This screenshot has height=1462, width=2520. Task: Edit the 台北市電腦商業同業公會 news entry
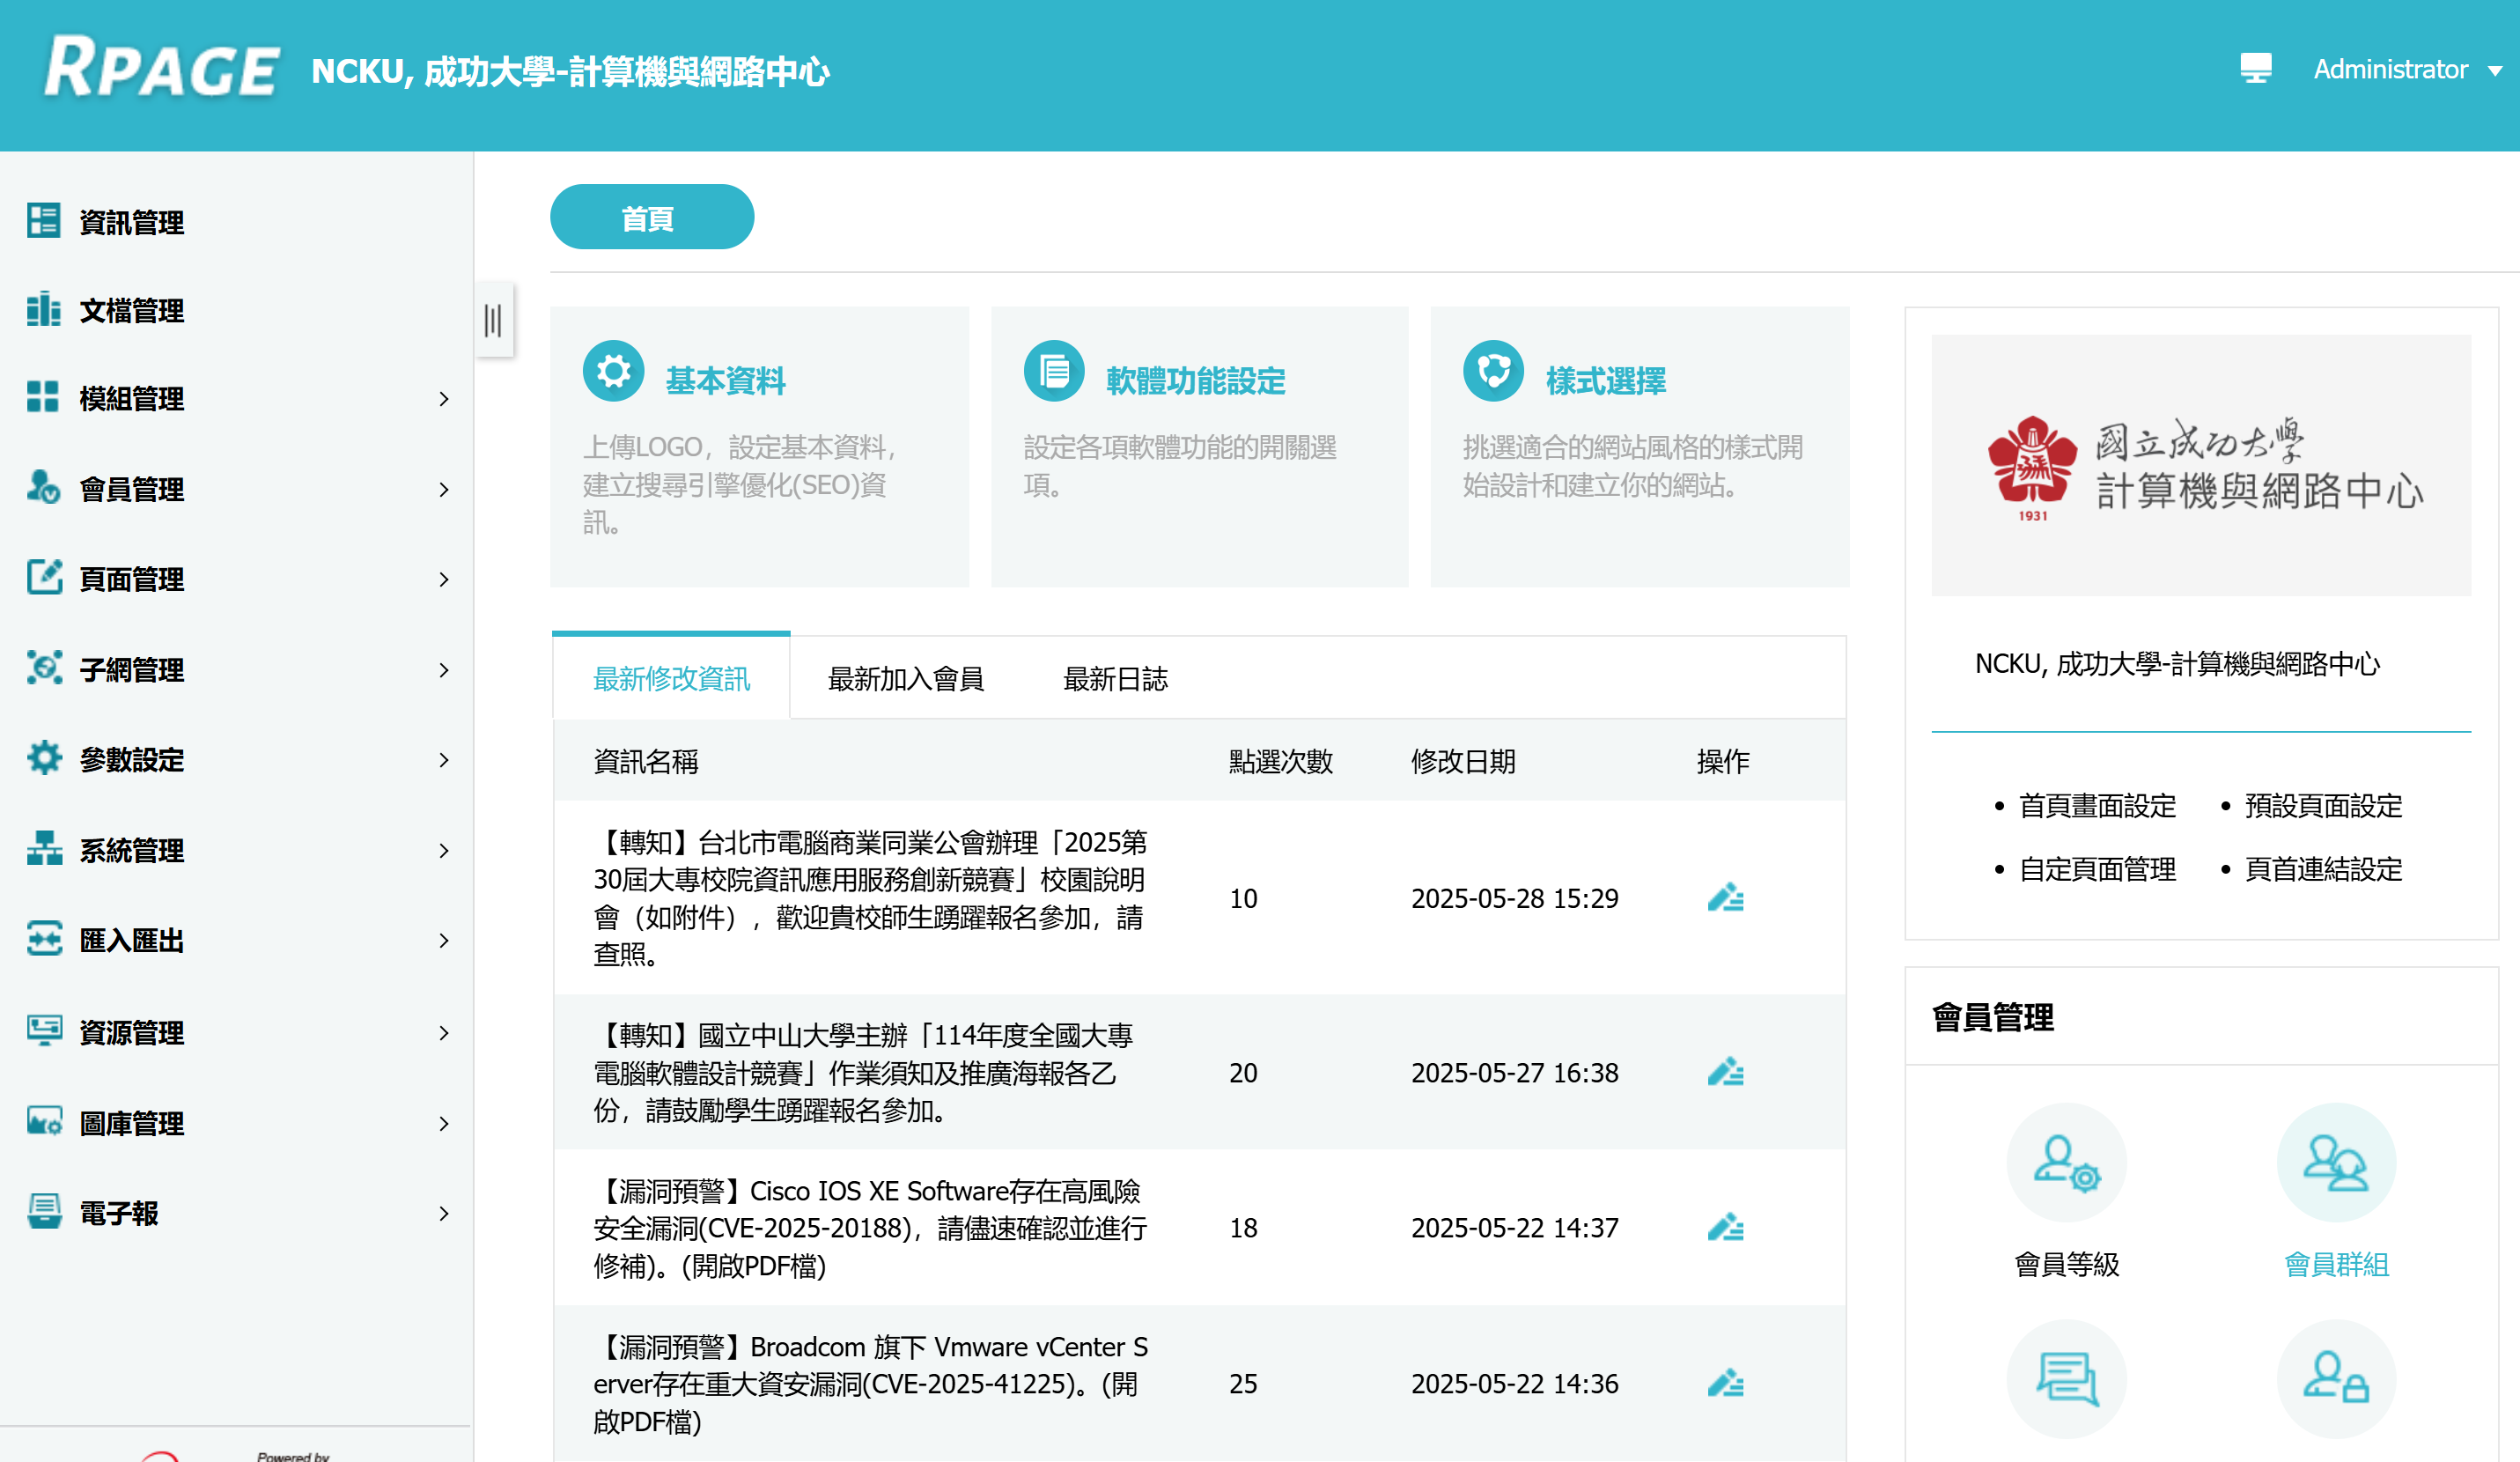pos(1725,898)
